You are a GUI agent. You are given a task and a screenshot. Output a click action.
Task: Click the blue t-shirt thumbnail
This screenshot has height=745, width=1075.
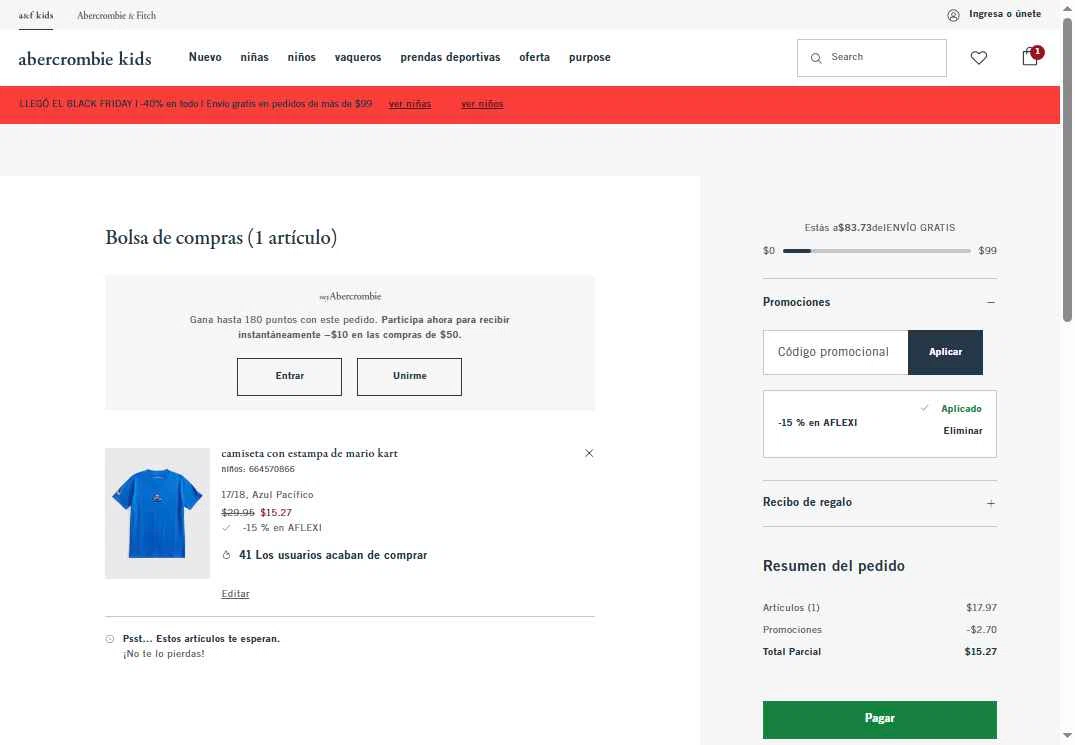tap(157, 513)
